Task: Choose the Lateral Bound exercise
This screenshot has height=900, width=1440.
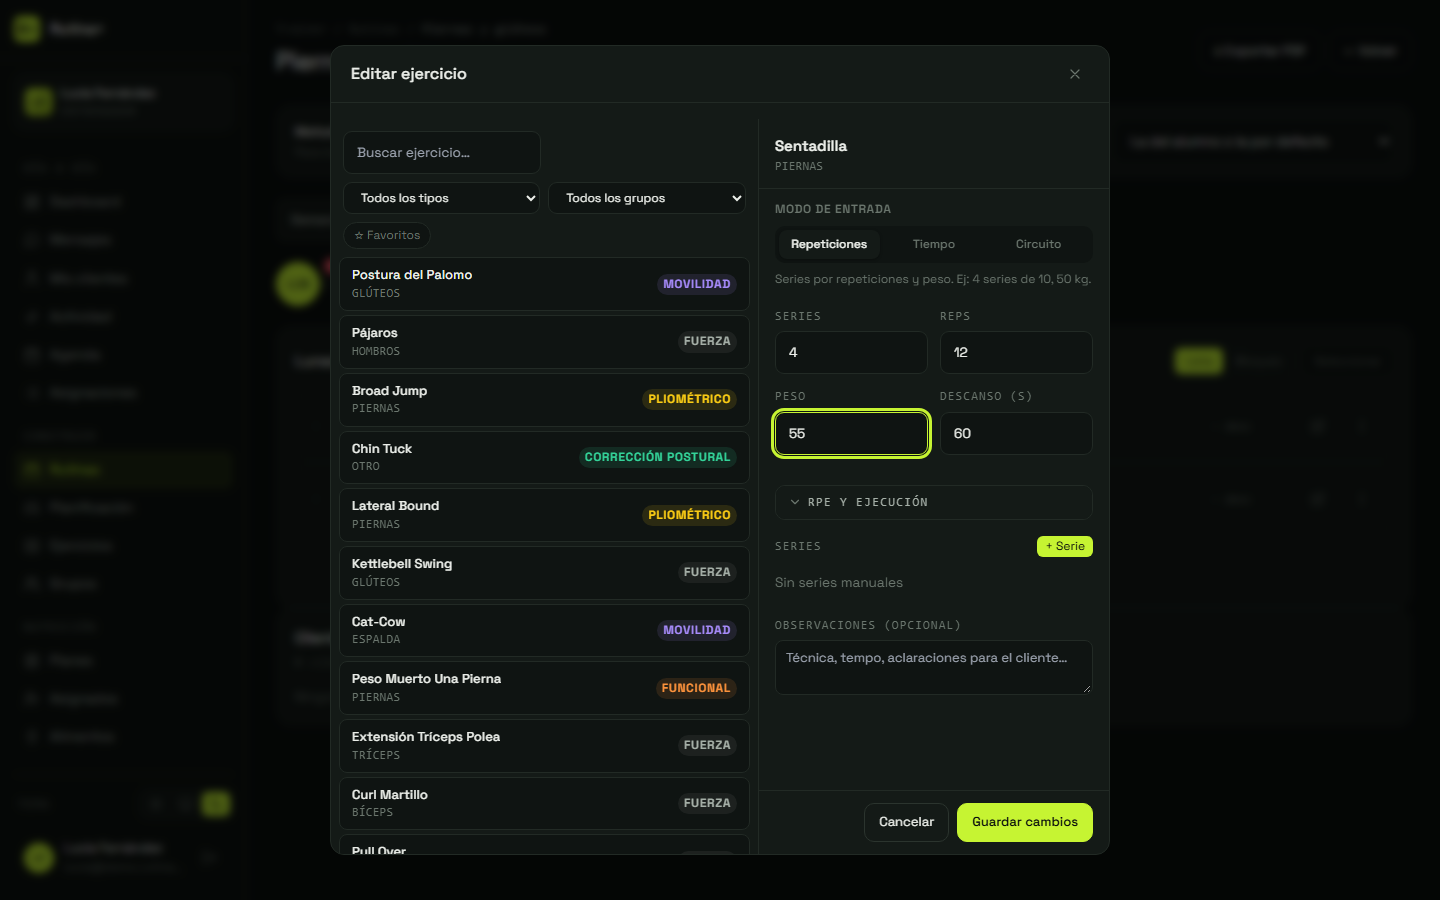Action: (544, 515)
